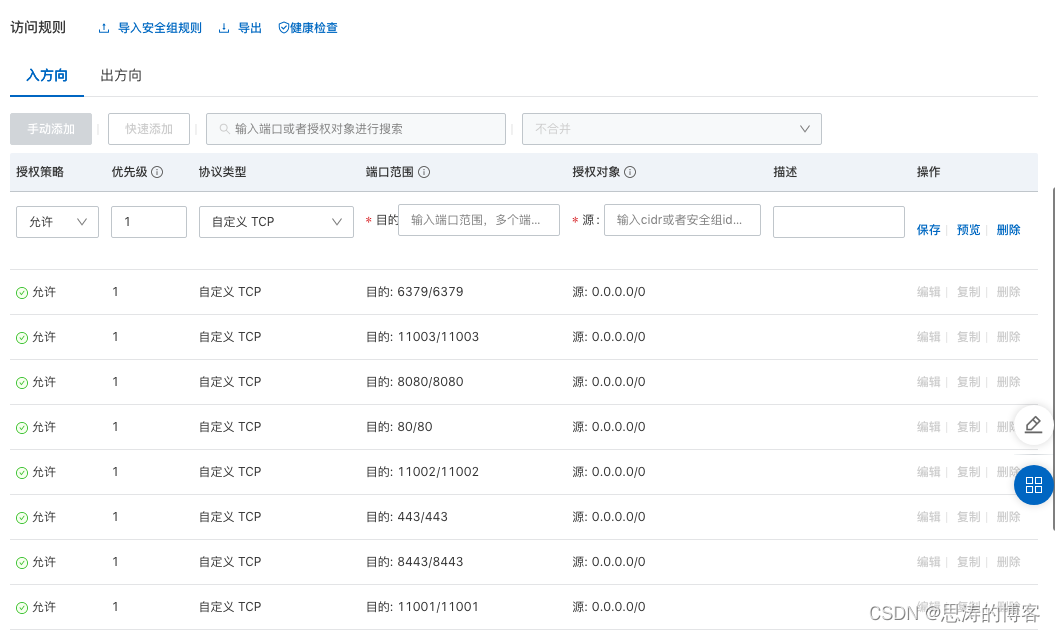Click 编辑 for the port 6379 rule

[x=929, y=292]
